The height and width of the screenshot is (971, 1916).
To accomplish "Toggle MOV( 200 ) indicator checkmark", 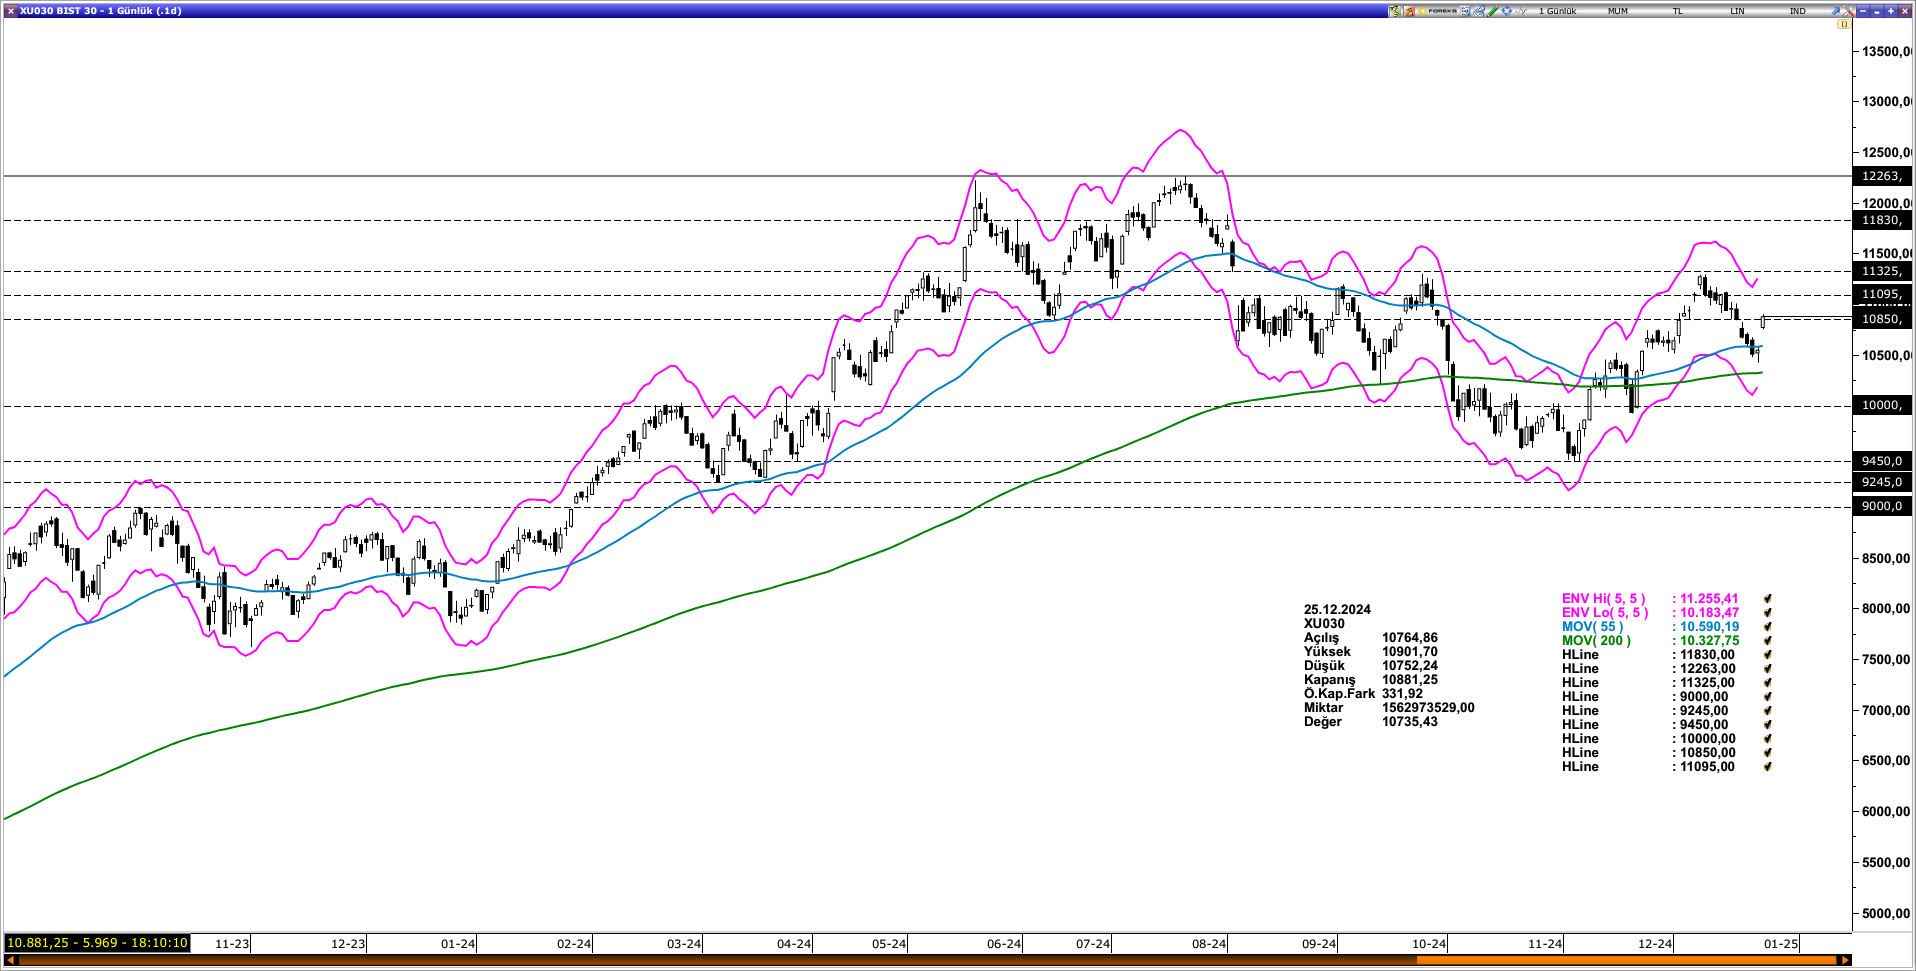I will pyautogui.click(x=1768, y=641).
